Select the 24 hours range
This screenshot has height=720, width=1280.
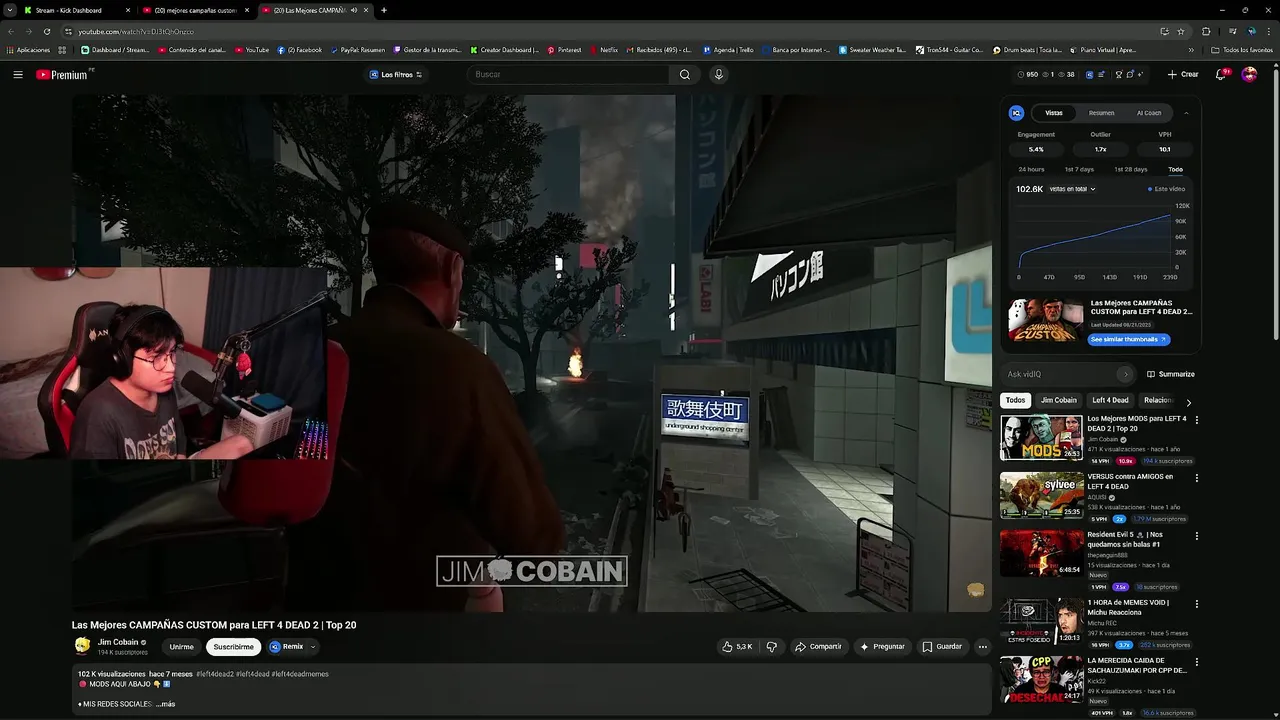1031,169
